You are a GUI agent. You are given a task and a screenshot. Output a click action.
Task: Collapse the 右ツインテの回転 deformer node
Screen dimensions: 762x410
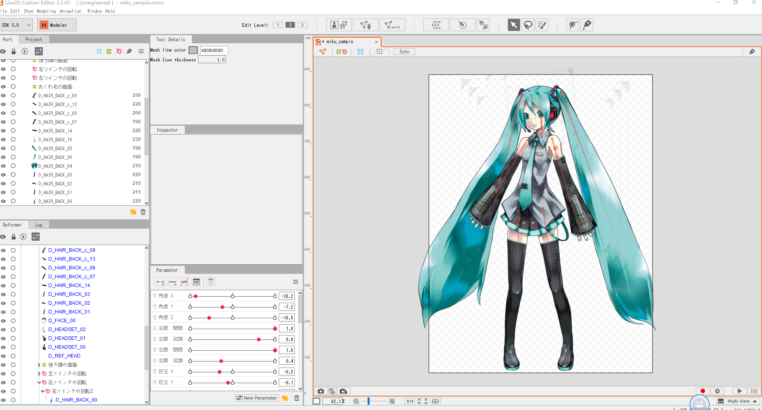point(39,382)
